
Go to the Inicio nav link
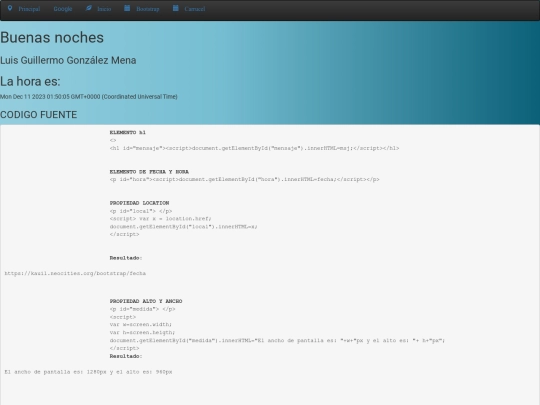(104, 9)
